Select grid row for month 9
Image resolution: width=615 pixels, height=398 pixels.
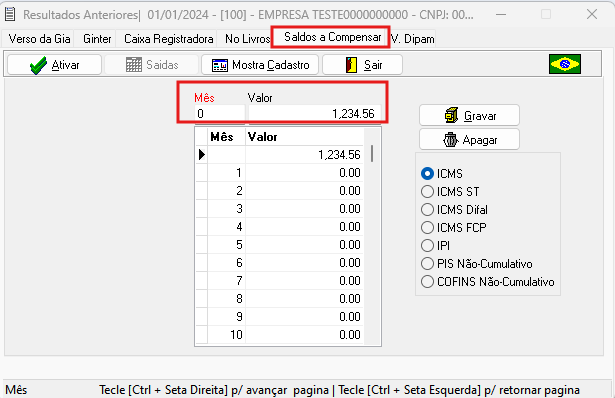click(x=280, y=317)
